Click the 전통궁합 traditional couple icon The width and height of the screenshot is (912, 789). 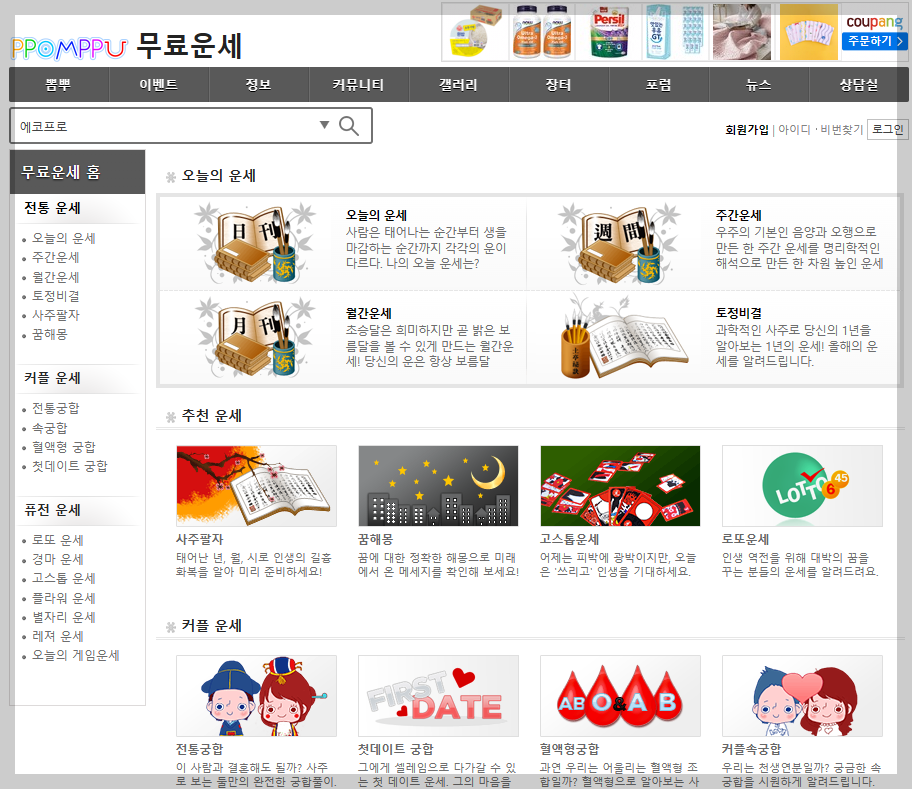256,696
